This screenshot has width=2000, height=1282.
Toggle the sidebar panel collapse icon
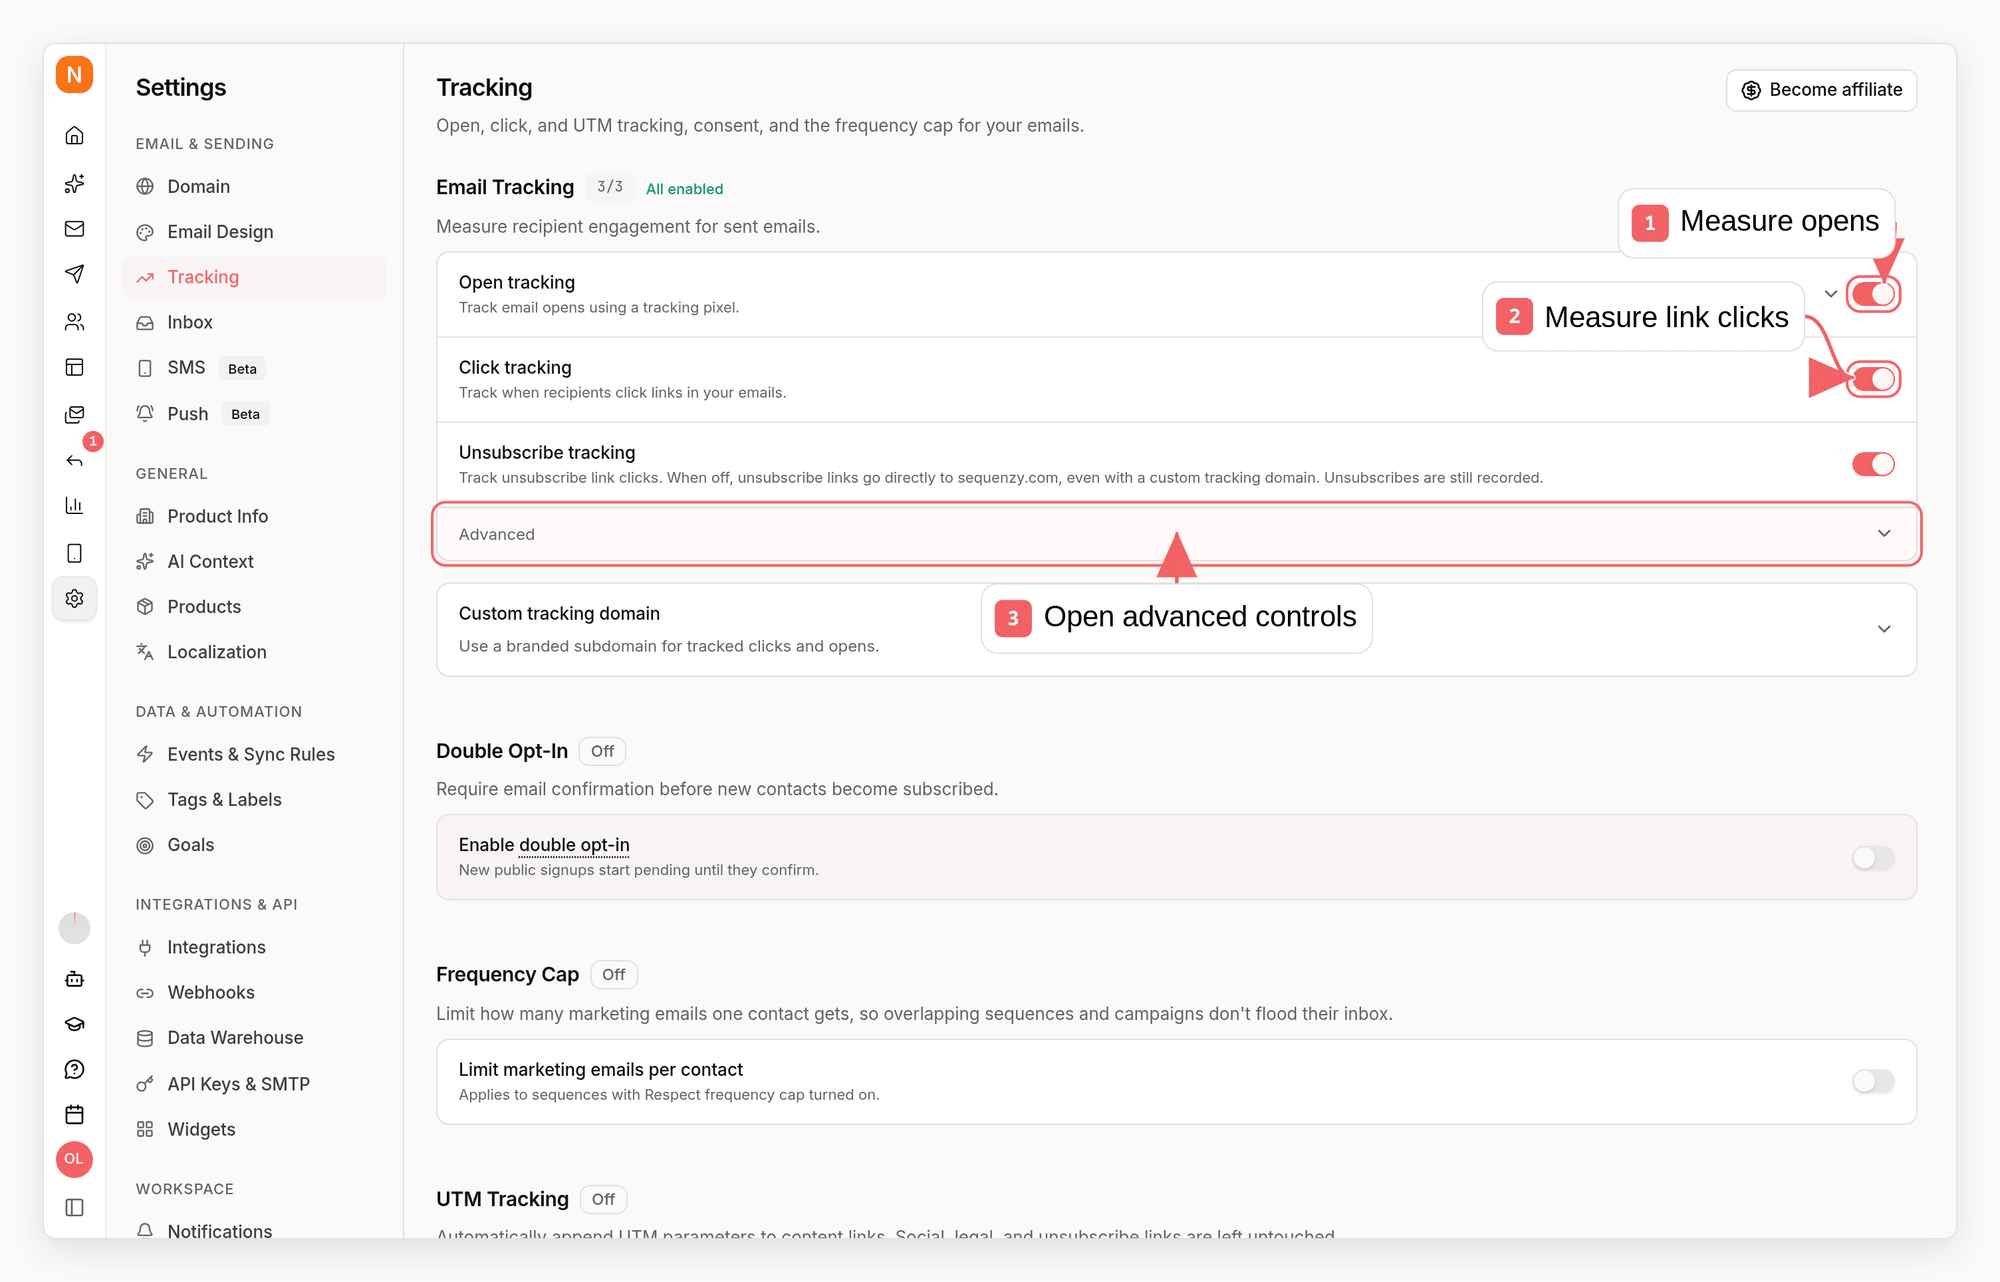point(74,1208)
